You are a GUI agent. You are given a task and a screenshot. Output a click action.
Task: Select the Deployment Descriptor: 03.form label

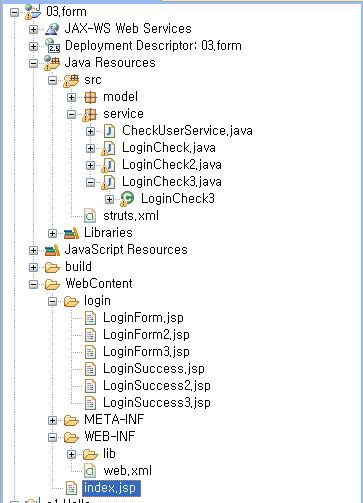(153, 46)
